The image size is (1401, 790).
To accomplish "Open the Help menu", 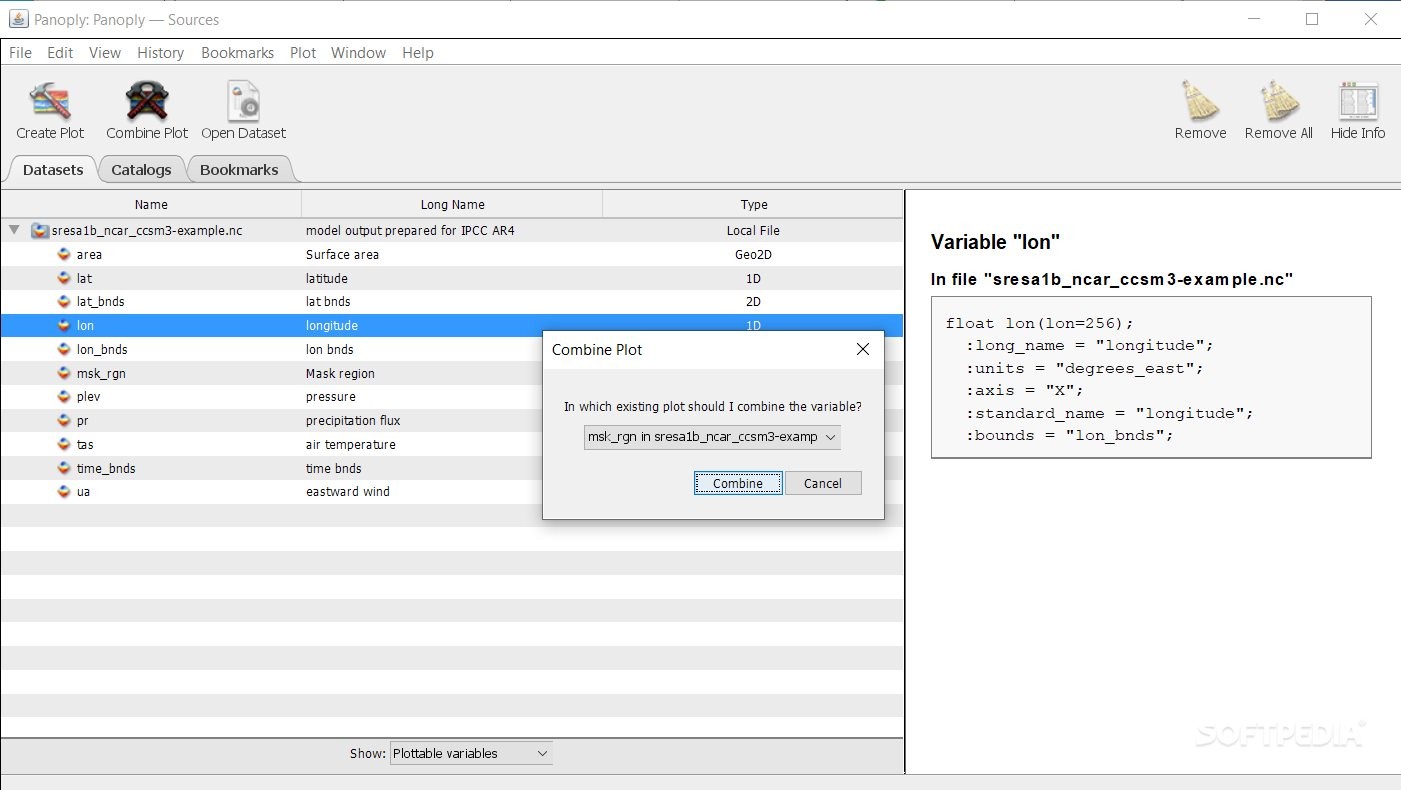I will tap(418, 53).
